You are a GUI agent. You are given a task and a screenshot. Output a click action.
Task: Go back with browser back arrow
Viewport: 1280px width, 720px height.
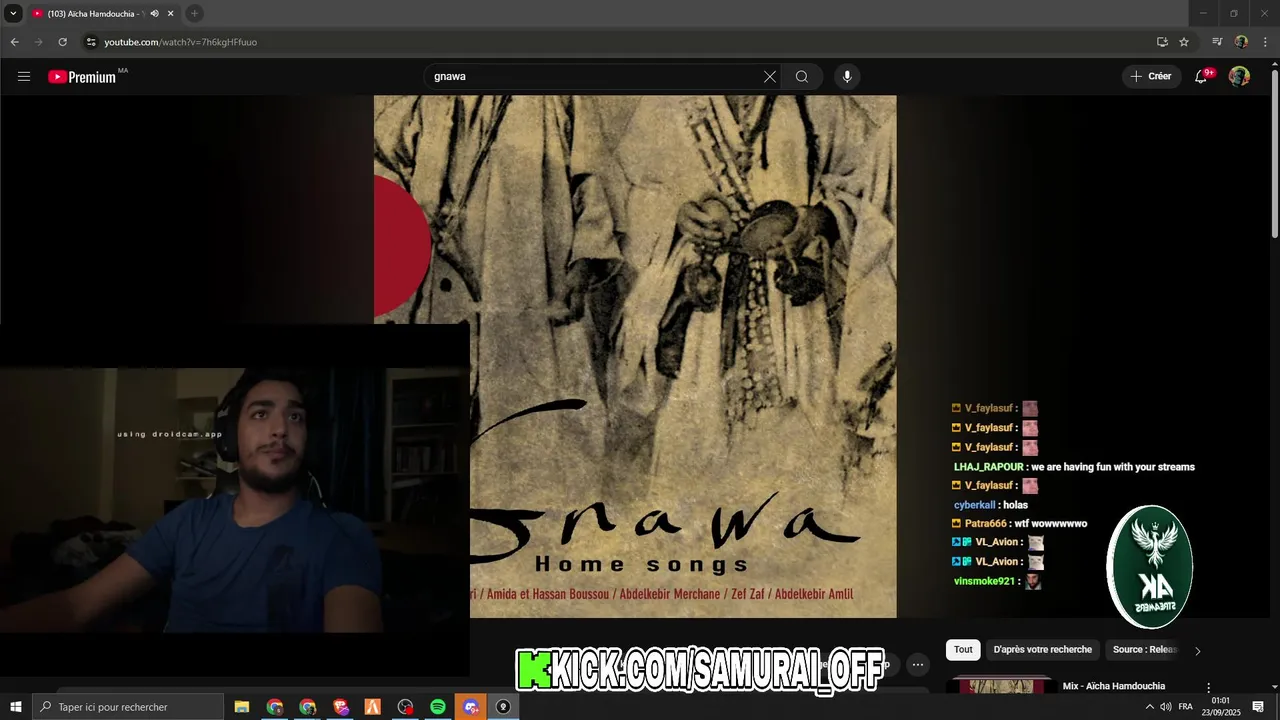click(x=14, y=42)
